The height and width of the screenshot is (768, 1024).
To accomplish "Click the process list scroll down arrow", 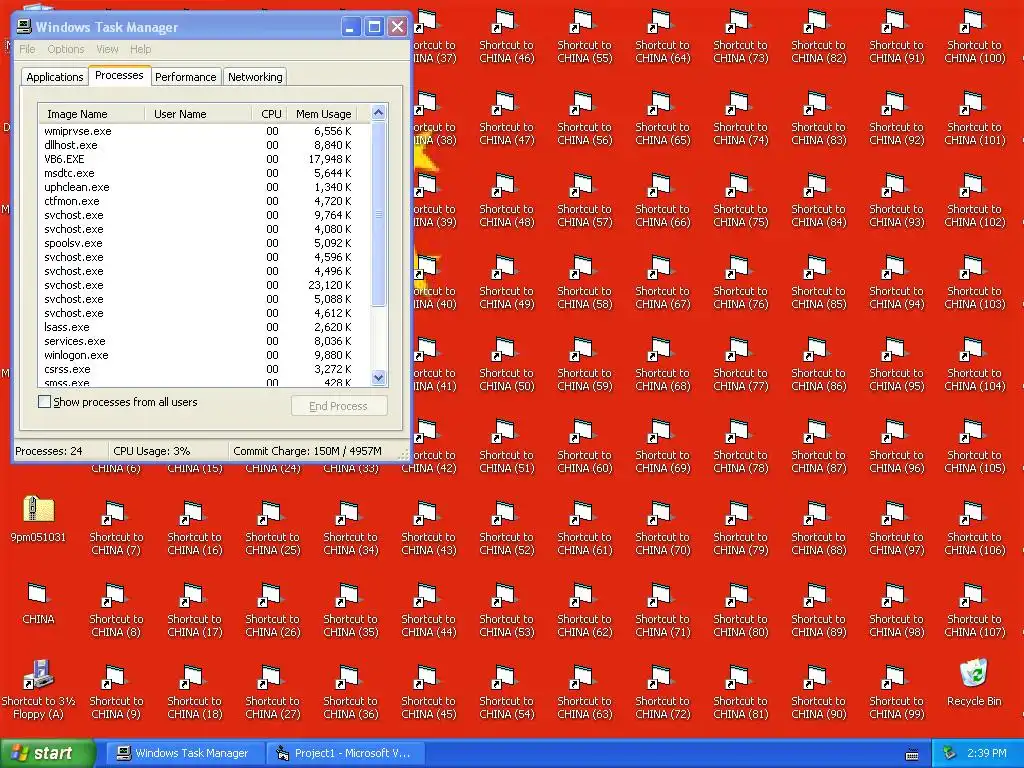I will 378,377.
